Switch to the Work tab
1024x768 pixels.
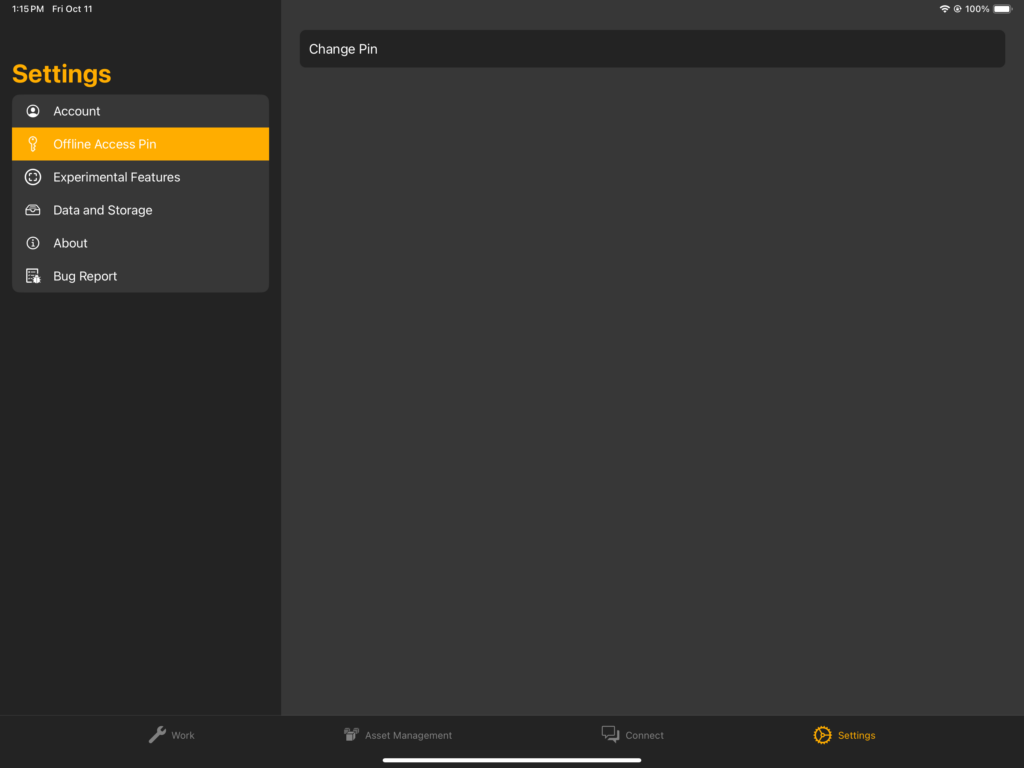click(x=172, y=734)
